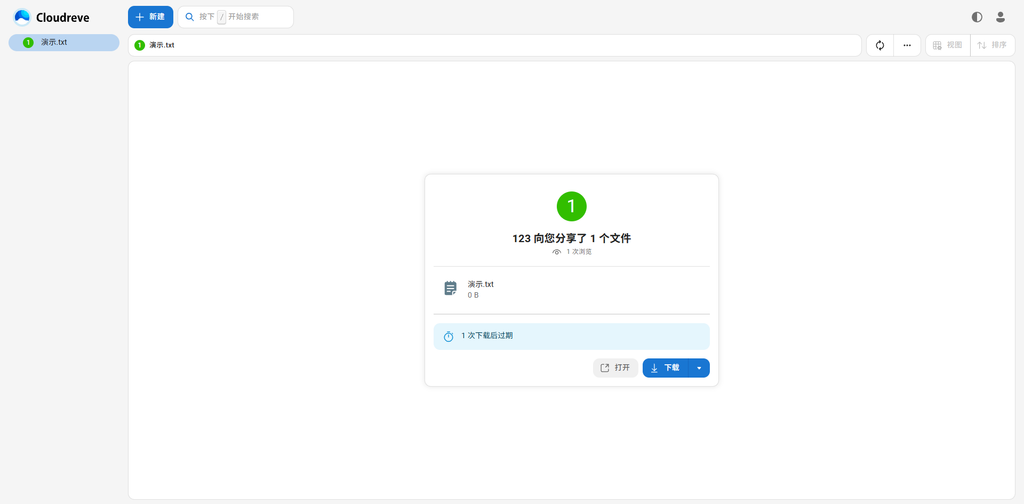Screen dimensions: 1024x504
Task: Toggle dark mode with the half-circle icon
Action: [977, 17]
